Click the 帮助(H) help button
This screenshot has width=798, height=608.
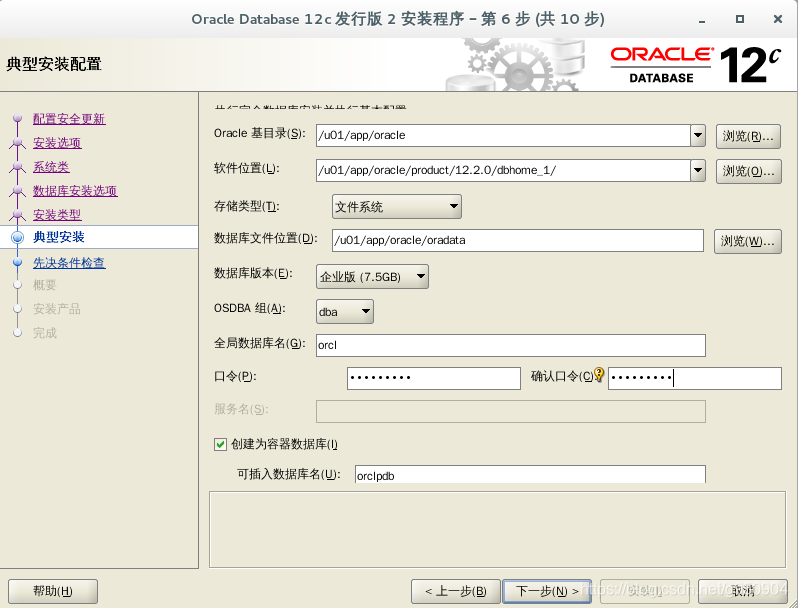pos(53,591)
